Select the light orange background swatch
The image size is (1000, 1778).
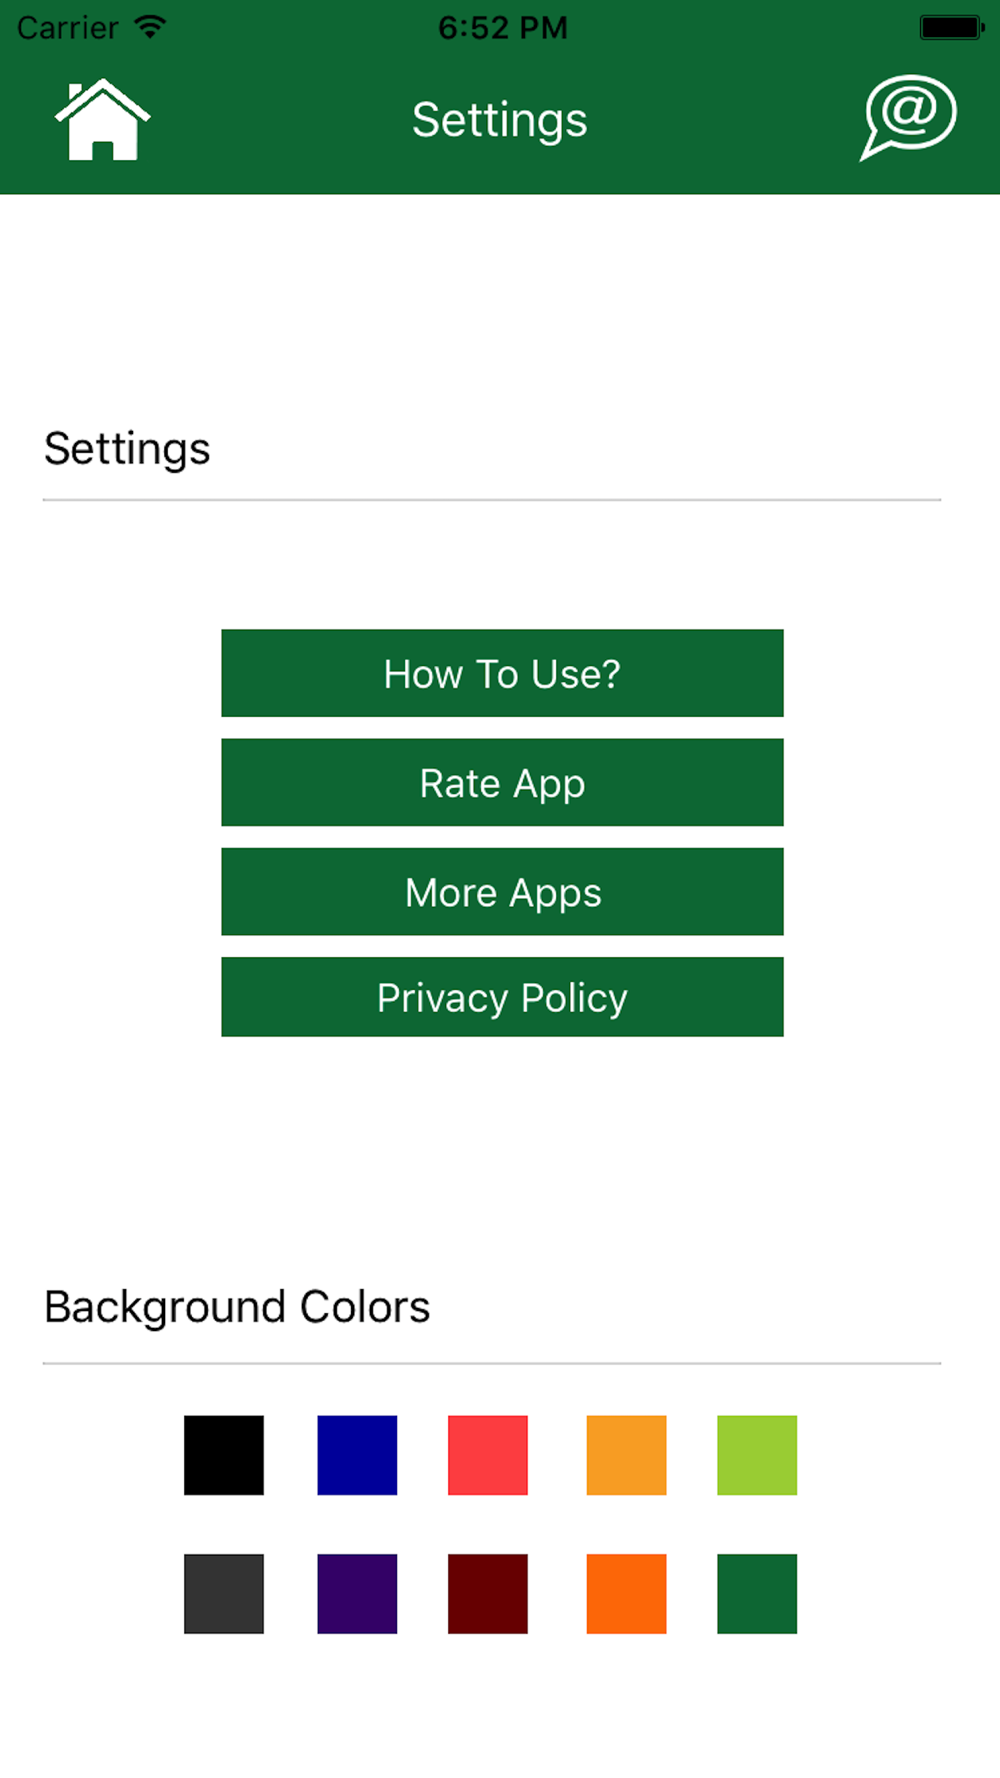tap(626, 1455)
